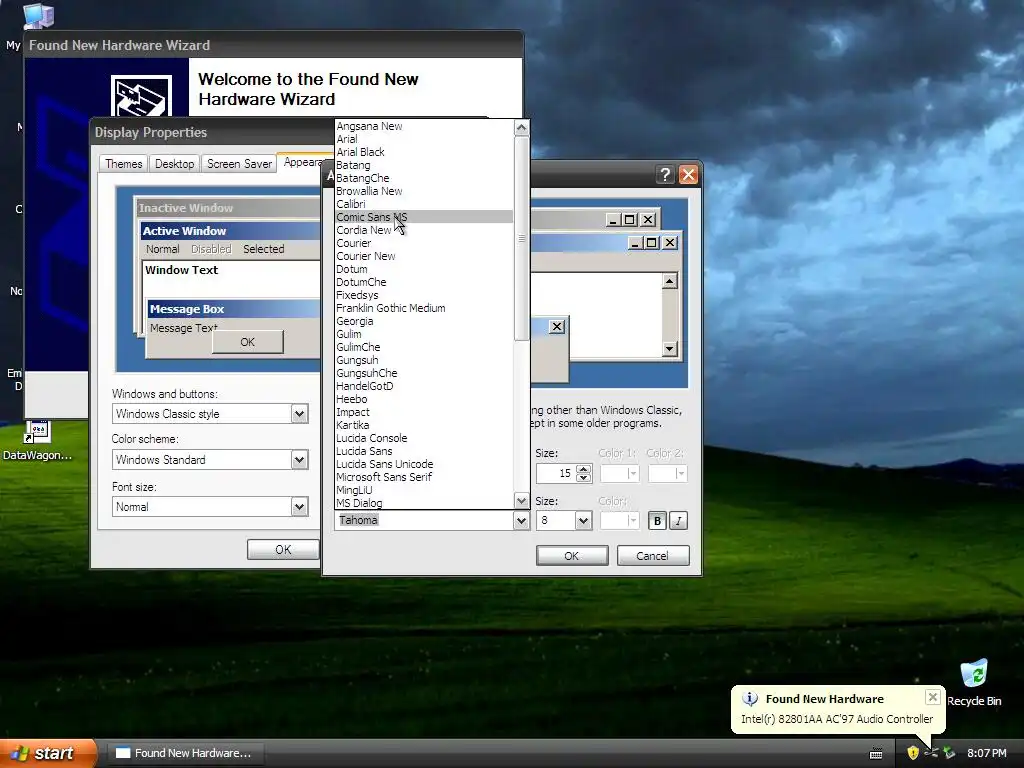Choose the Arial font entry
Viewport: 1024px width, 768px height.
coord(424,139)
